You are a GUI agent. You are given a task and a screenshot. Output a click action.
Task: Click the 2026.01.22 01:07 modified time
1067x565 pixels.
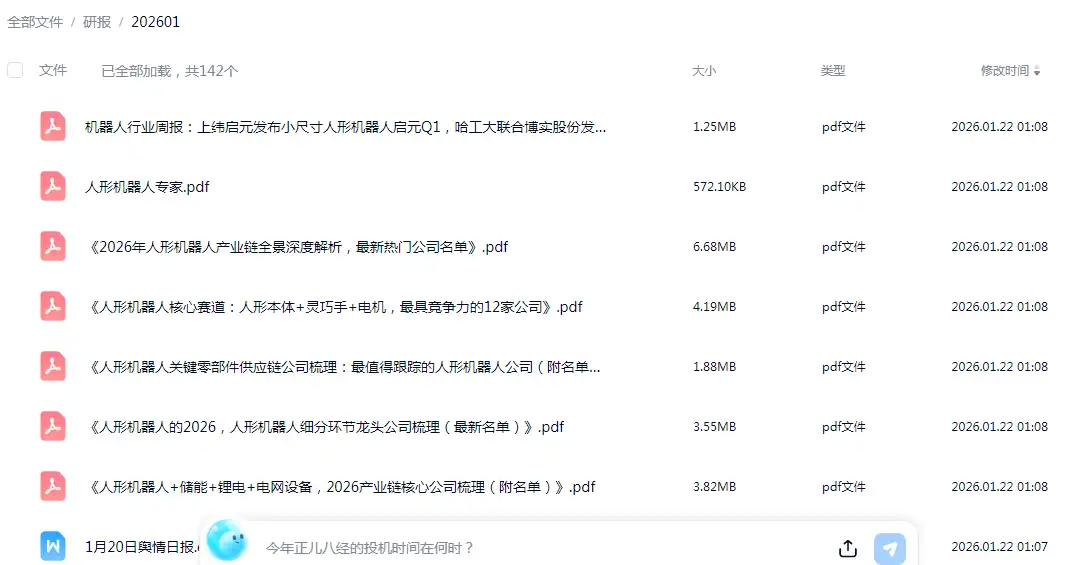click(x=999, y=547)
